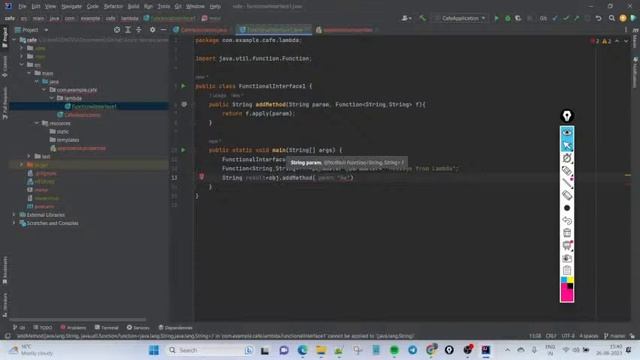Collapse the resources folder node

click(37, 123)
